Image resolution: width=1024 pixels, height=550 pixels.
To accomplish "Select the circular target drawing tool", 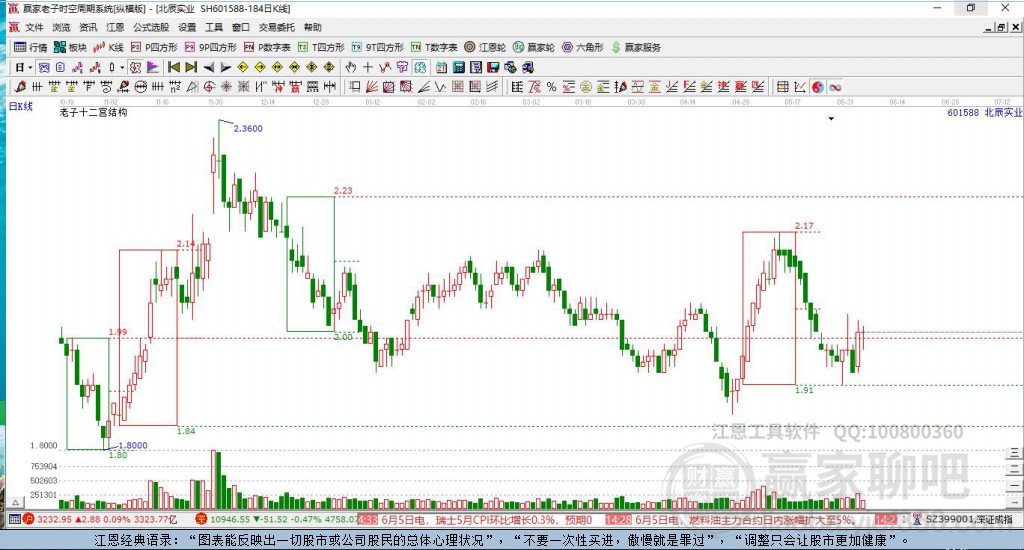I will 209,87.
